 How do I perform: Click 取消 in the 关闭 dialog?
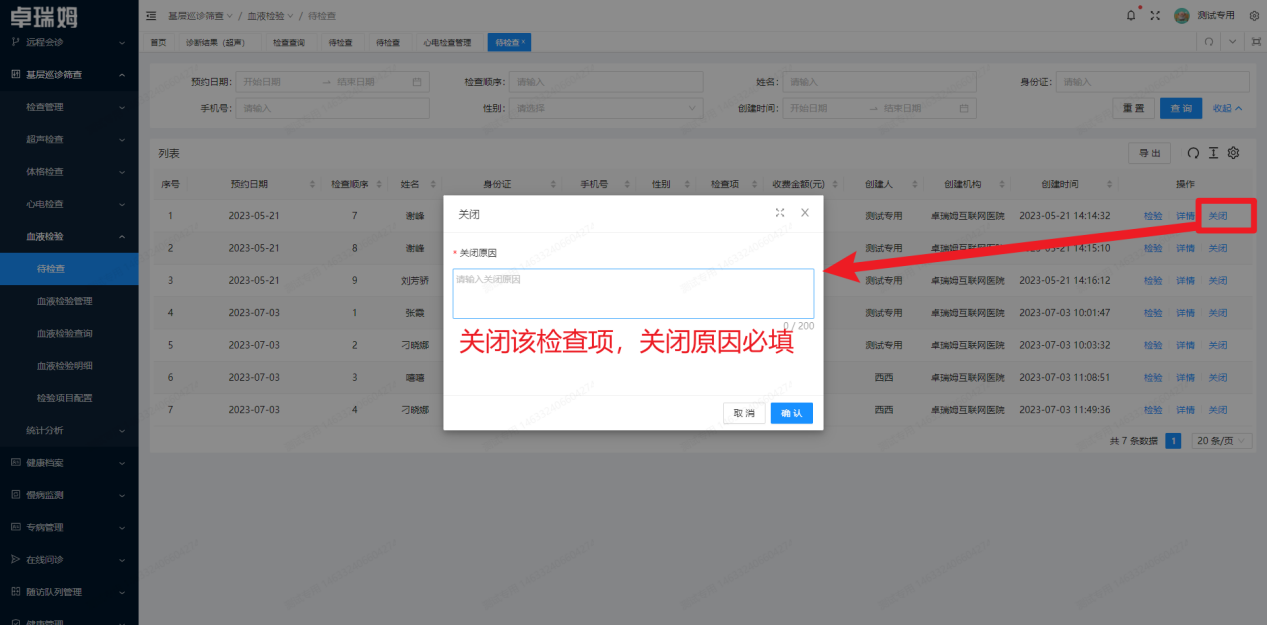[x=744, y=413]
